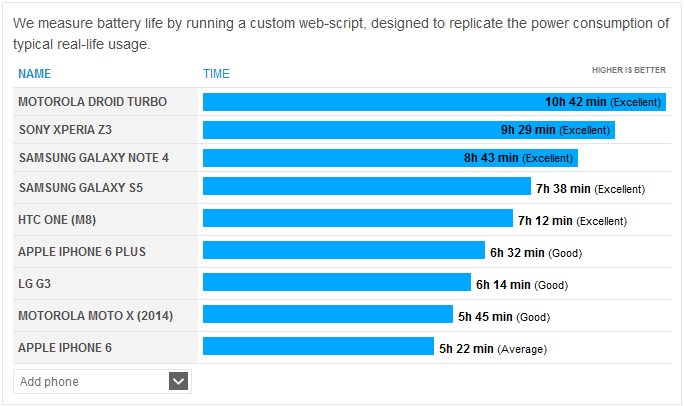The width and height of the screenshot is (684, 406).
Task: Open the Add phone dropdown arrow
Action: (179, 381)
